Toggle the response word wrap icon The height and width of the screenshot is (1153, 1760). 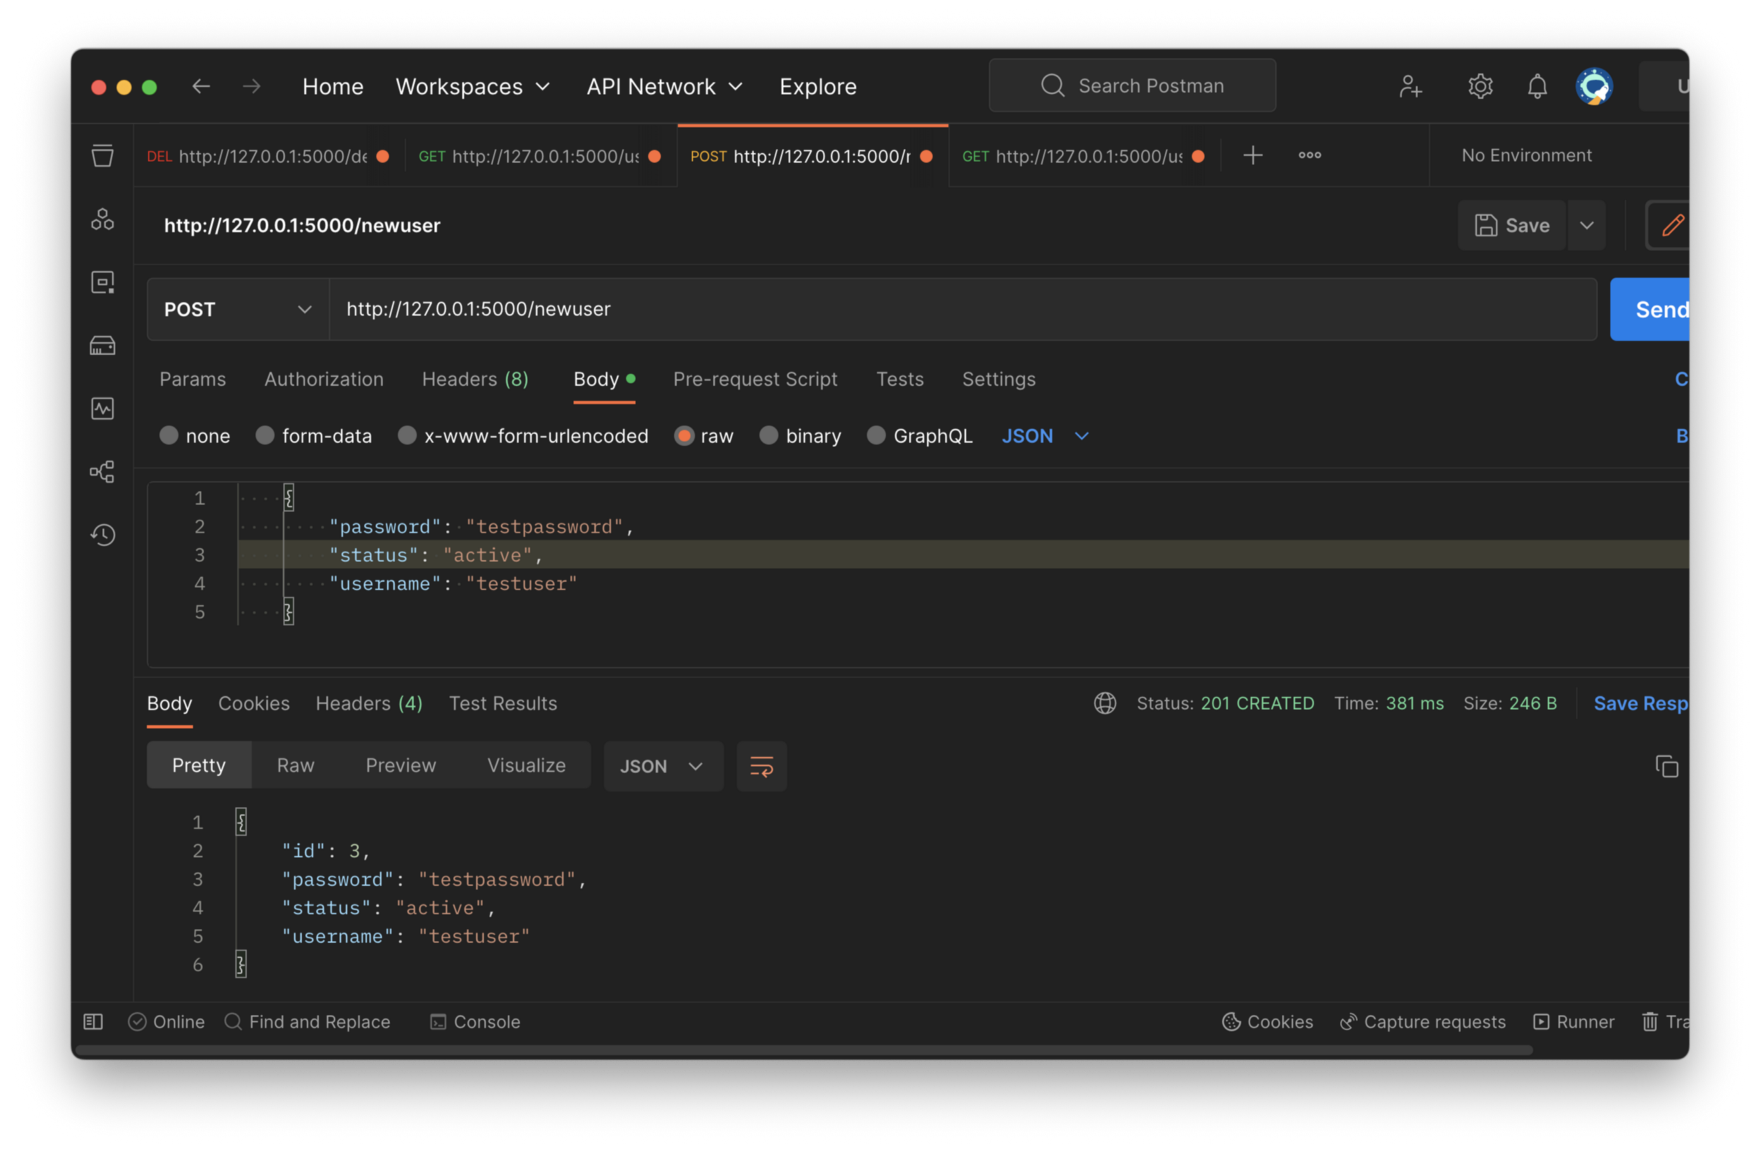click(761, 766)
